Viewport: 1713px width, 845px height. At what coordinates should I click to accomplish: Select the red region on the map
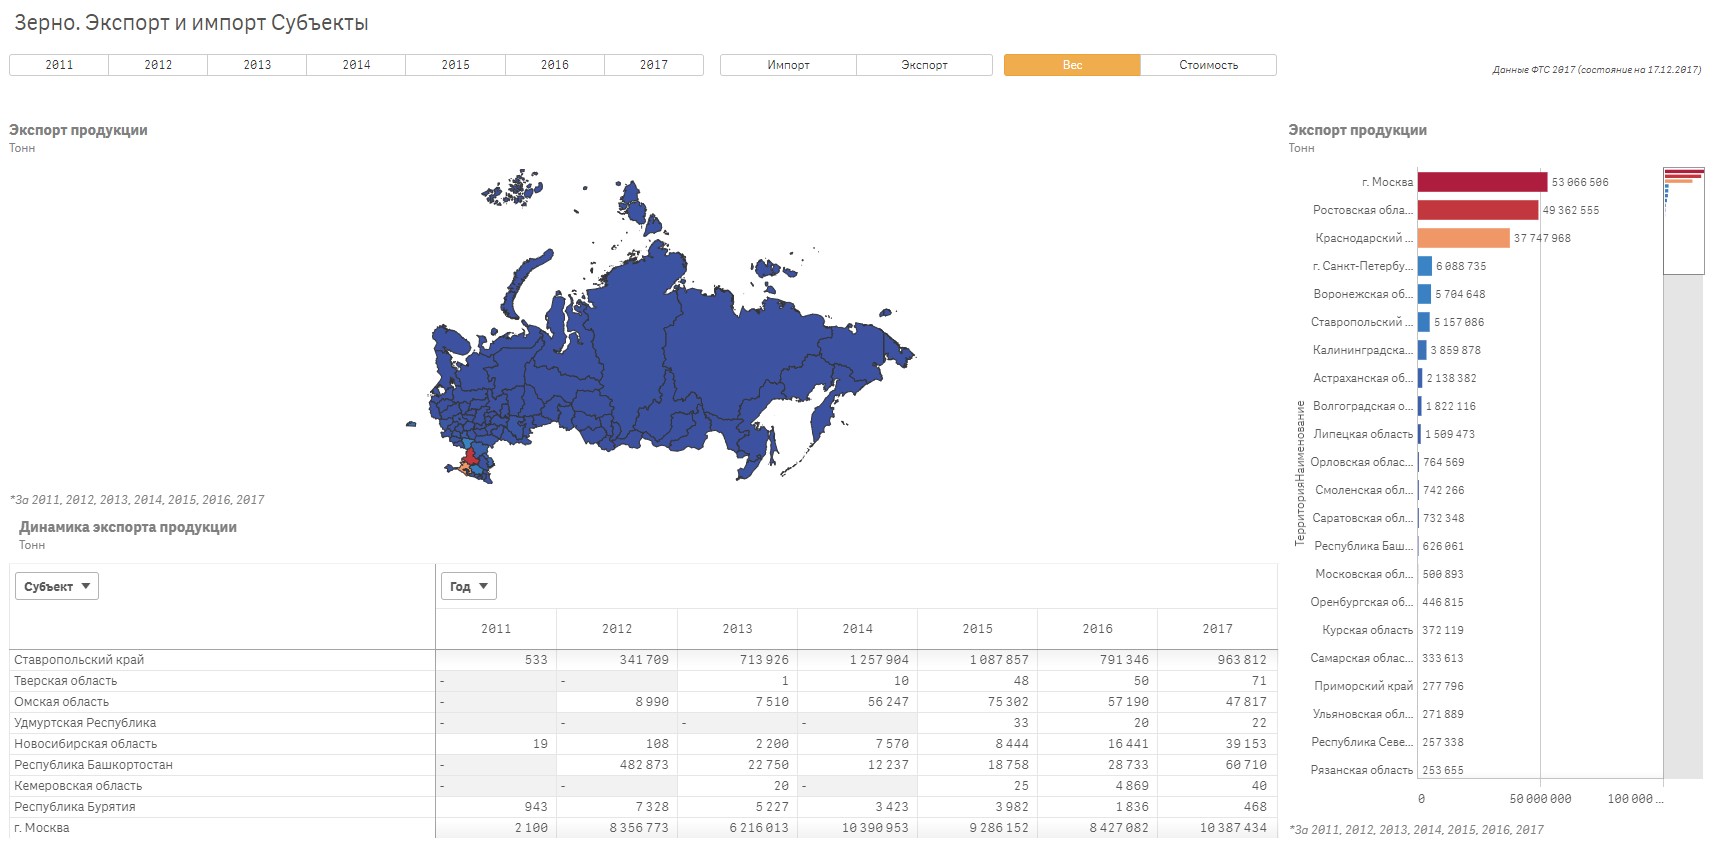(x=471, y=456)
